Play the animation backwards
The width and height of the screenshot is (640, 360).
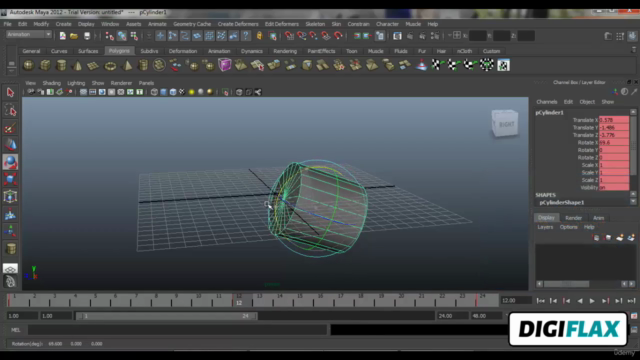[580, 301]
